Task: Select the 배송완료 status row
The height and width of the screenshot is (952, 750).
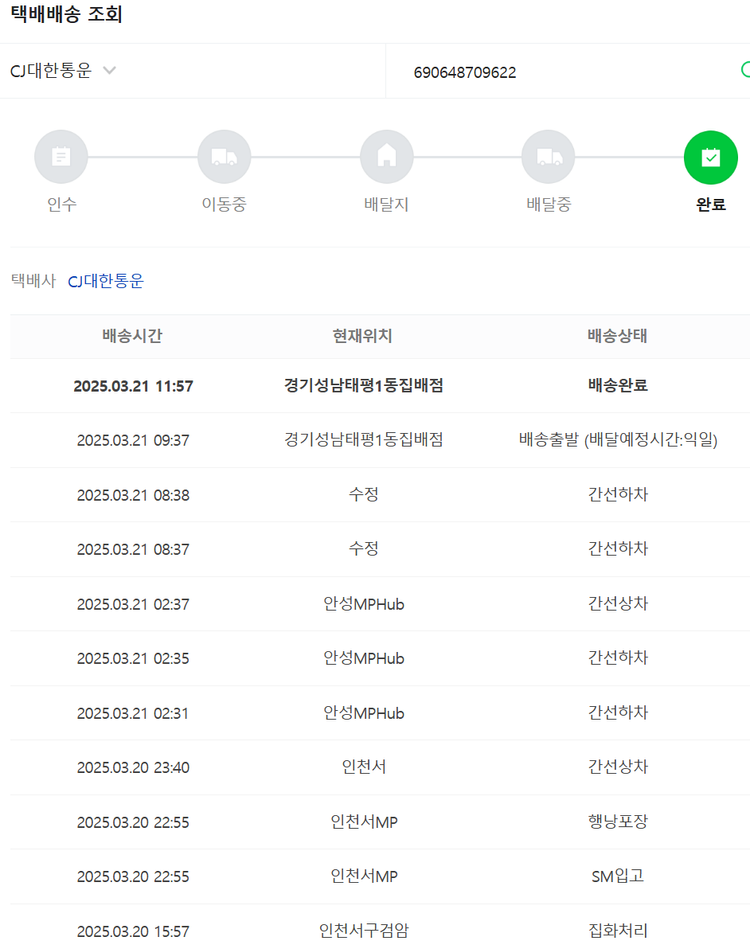Action: (x=618, y=386)
